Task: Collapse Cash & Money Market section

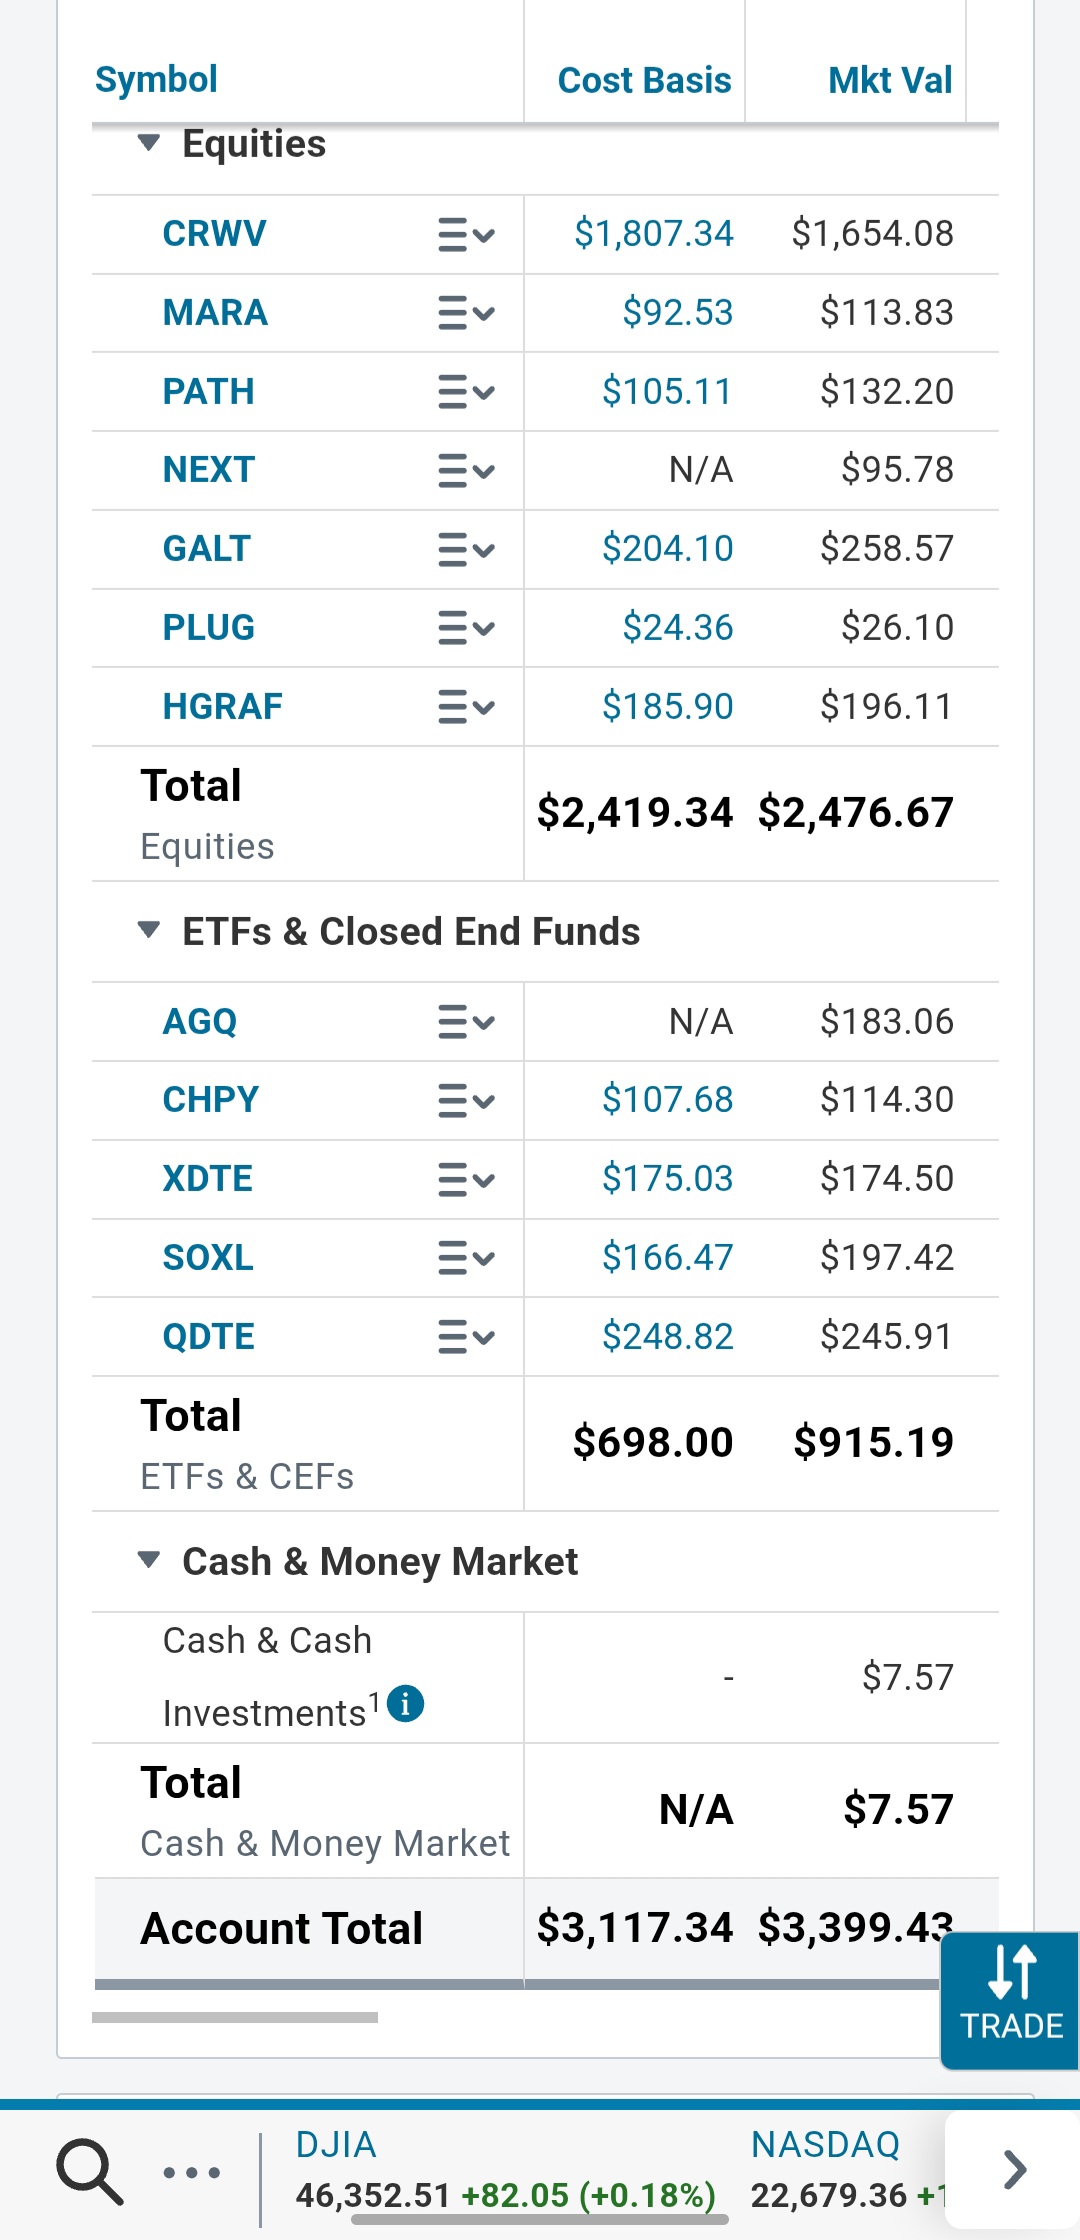Action: pos(149,1560)
